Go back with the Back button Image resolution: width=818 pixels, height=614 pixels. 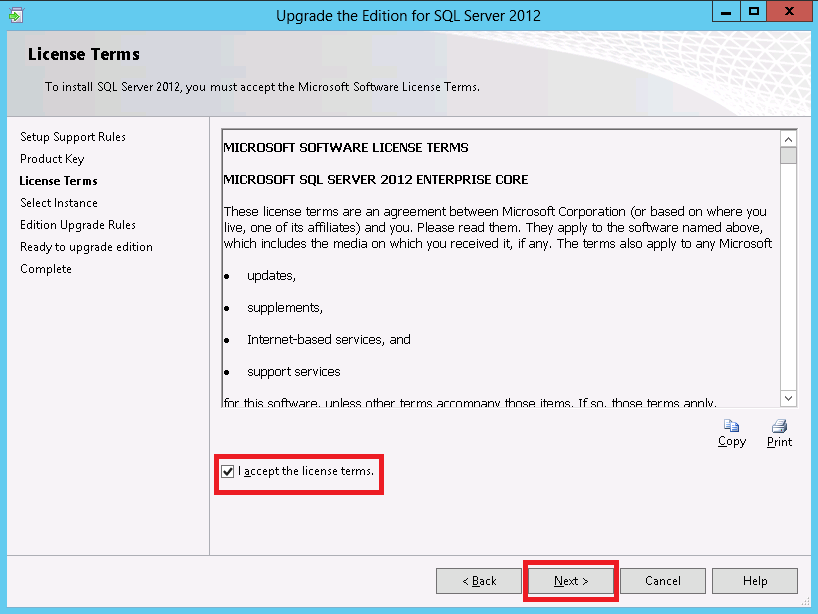point(479,581)
